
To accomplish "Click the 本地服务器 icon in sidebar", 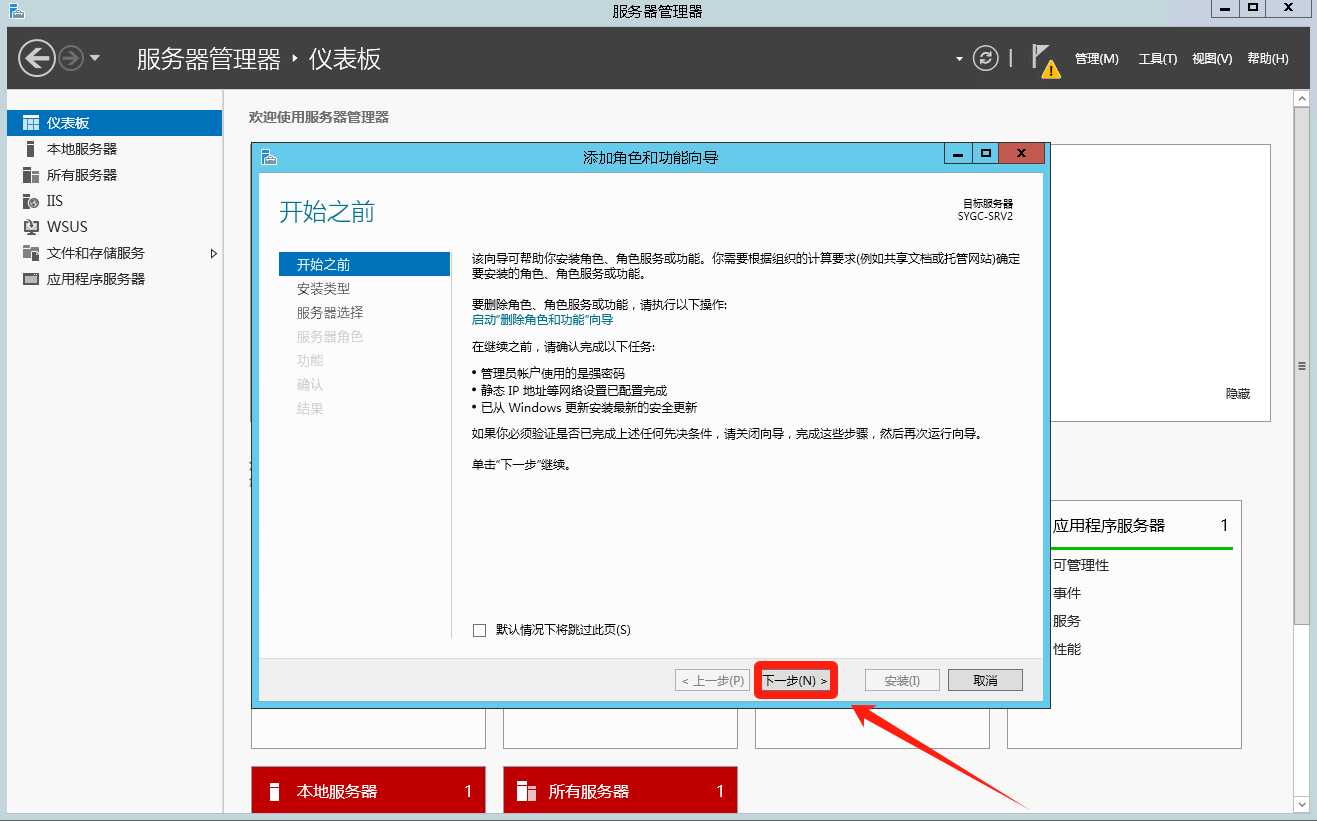I will [x=30, y=149].
